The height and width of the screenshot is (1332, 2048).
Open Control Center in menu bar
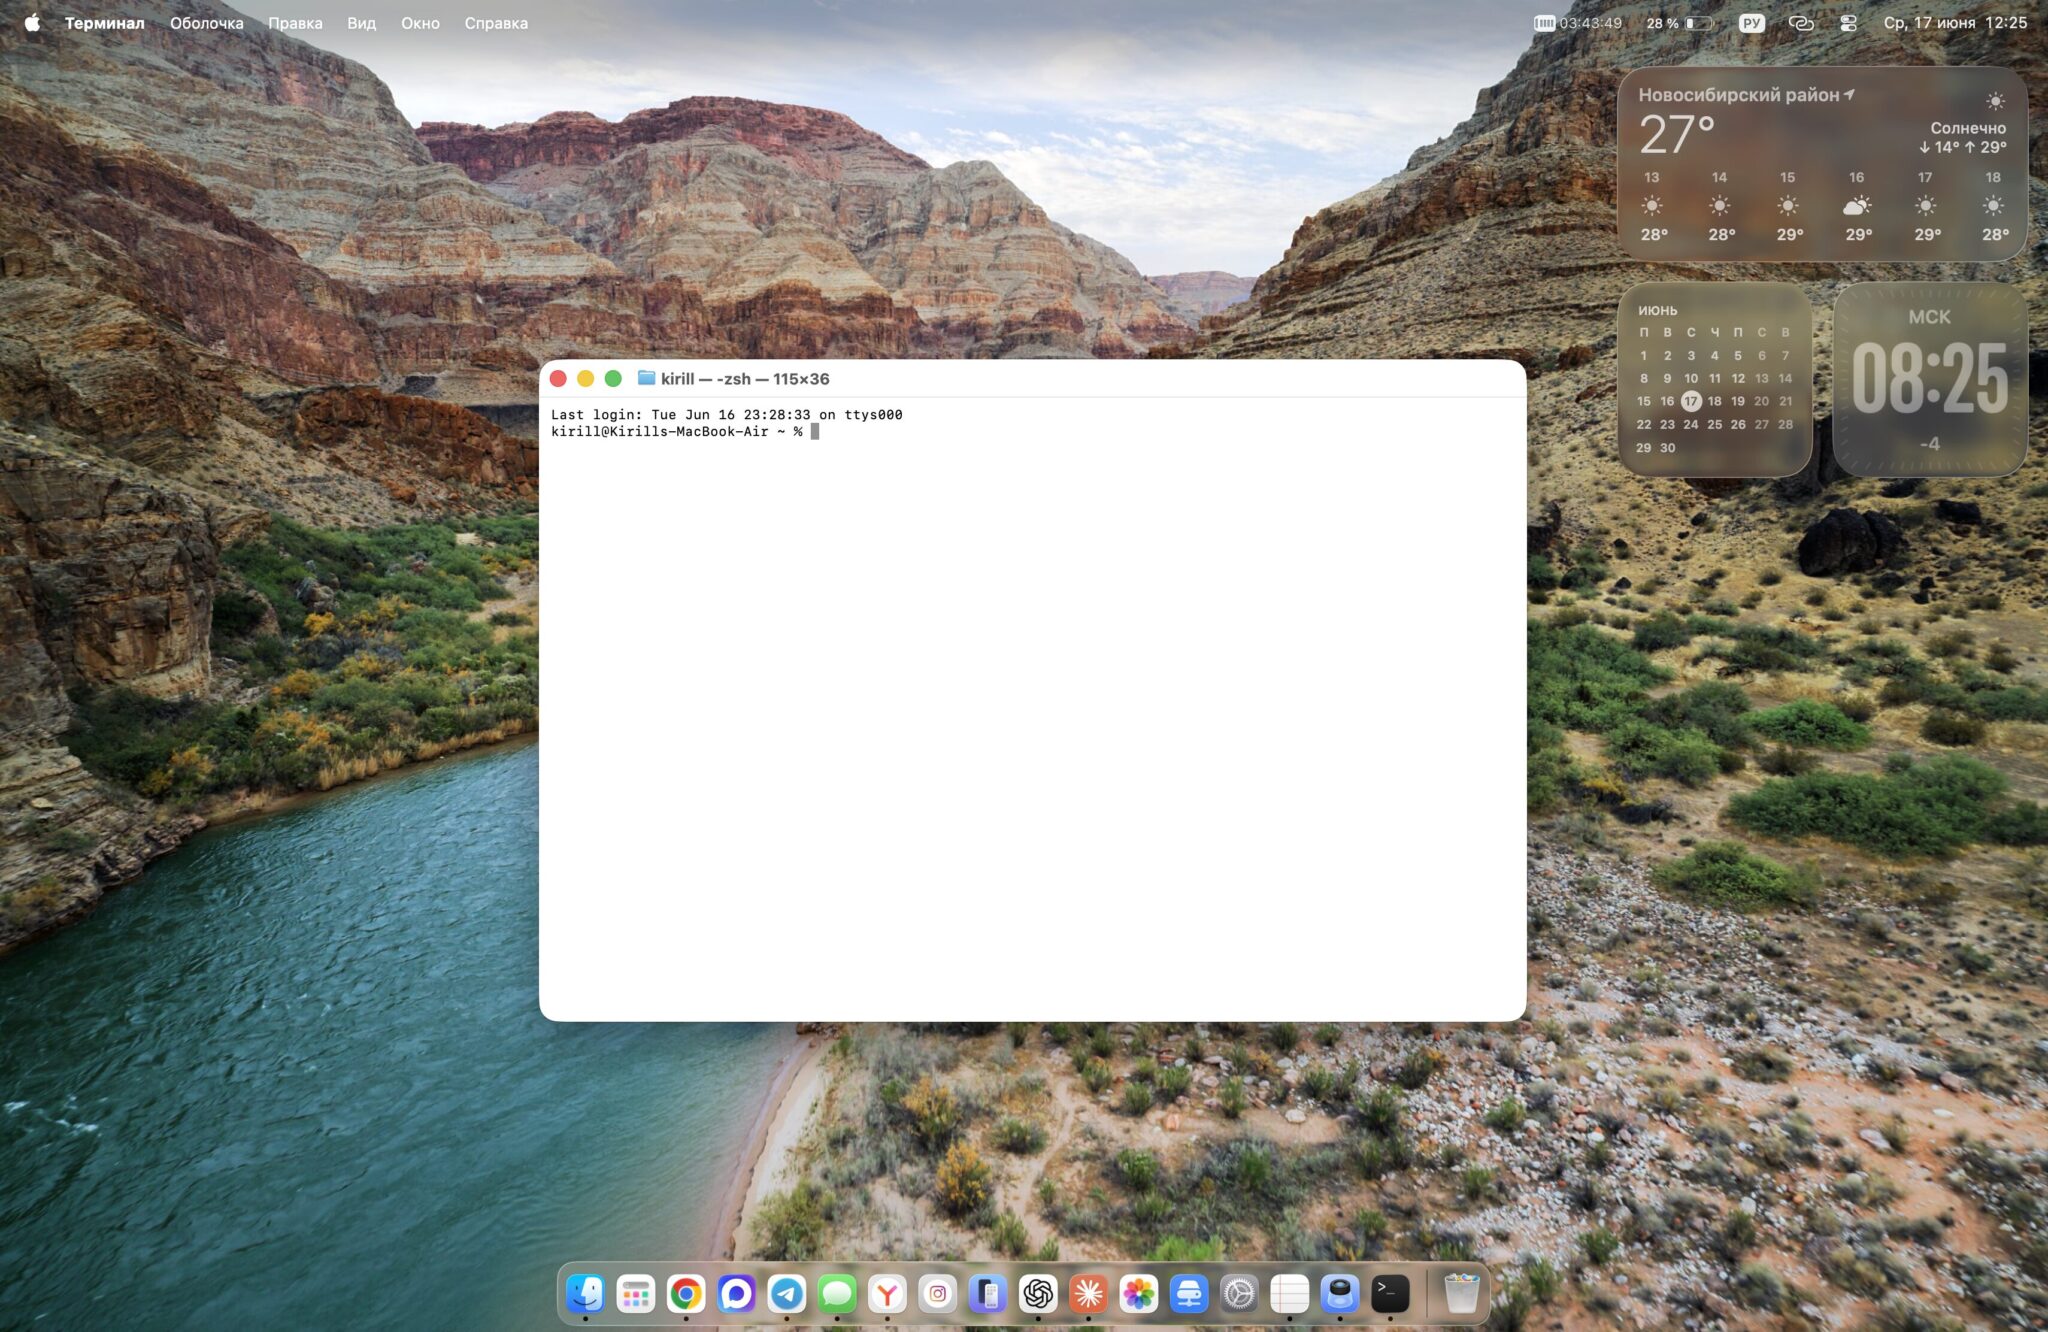pos(1849,23)
